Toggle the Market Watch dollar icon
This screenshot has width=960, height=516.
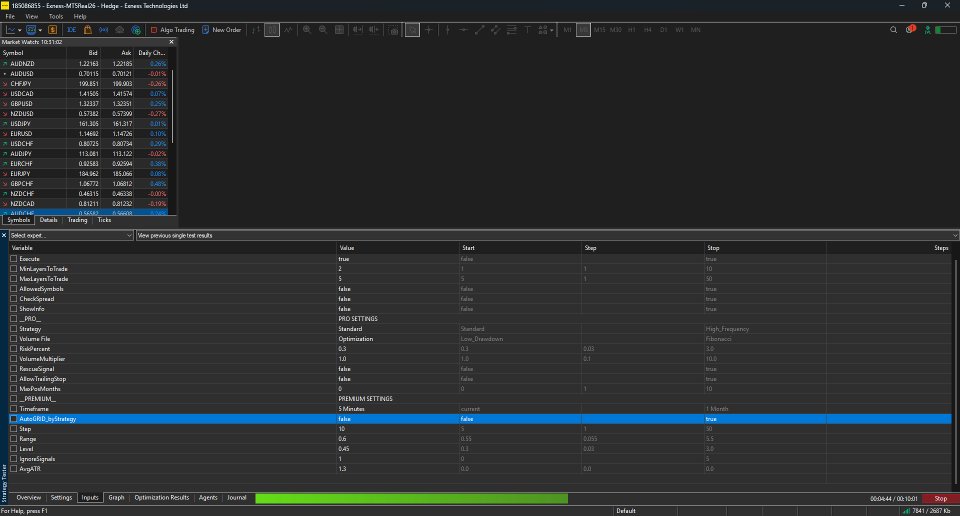53,29
